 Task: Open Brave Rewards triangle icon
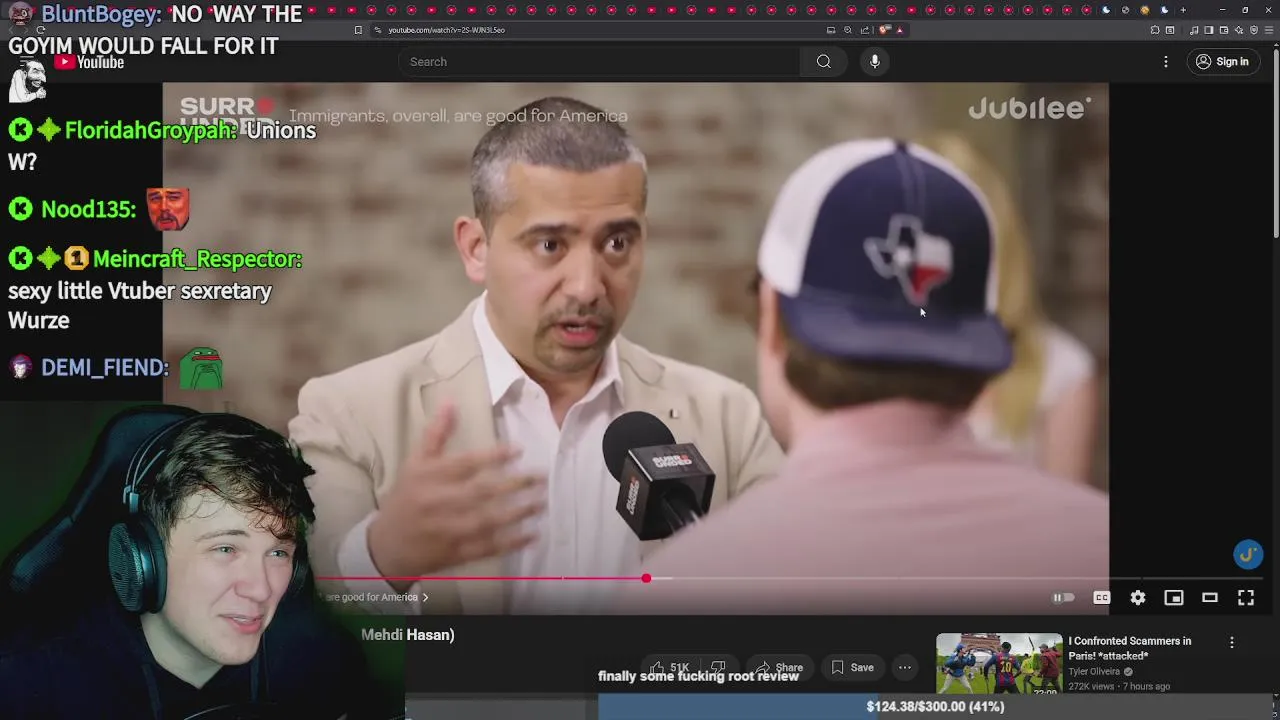coord(900,30)
